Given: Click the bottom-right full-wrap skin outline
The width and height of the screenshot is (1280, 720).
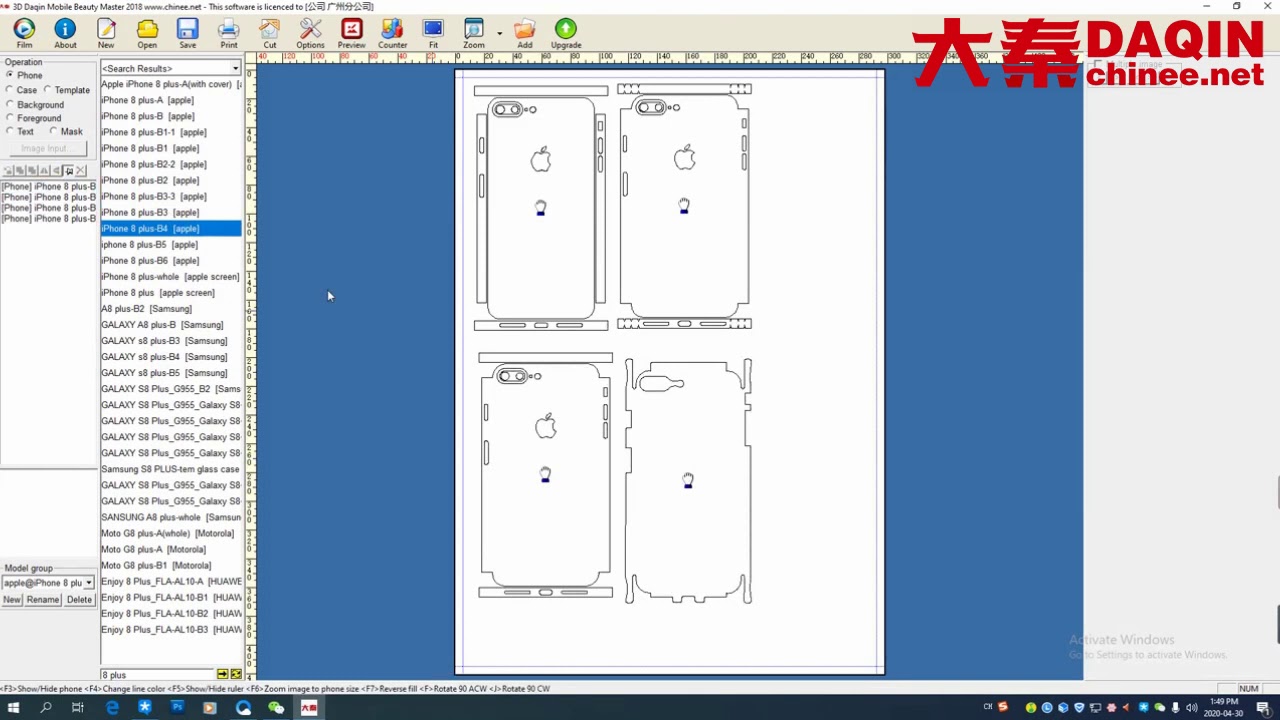Looking at the screenshot, I should (x=688, y=481).
